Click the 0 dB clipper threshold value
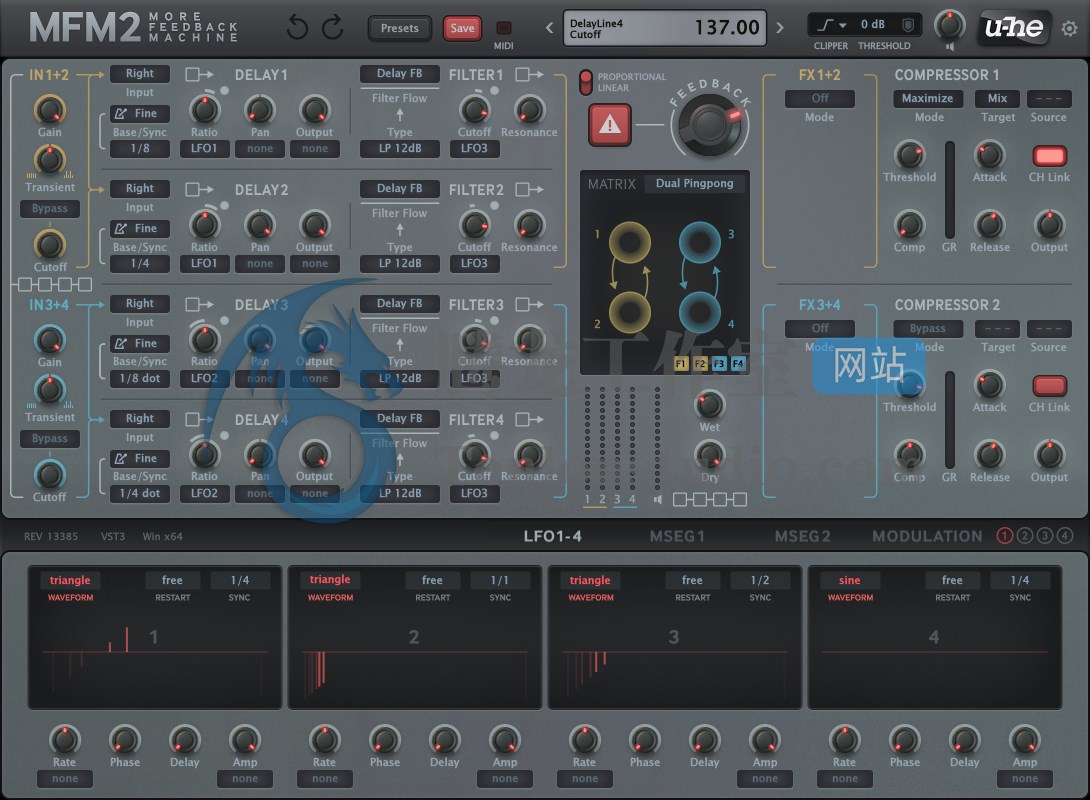The image size is (1090, 800). pyautogui.click(x=873, y=25)
